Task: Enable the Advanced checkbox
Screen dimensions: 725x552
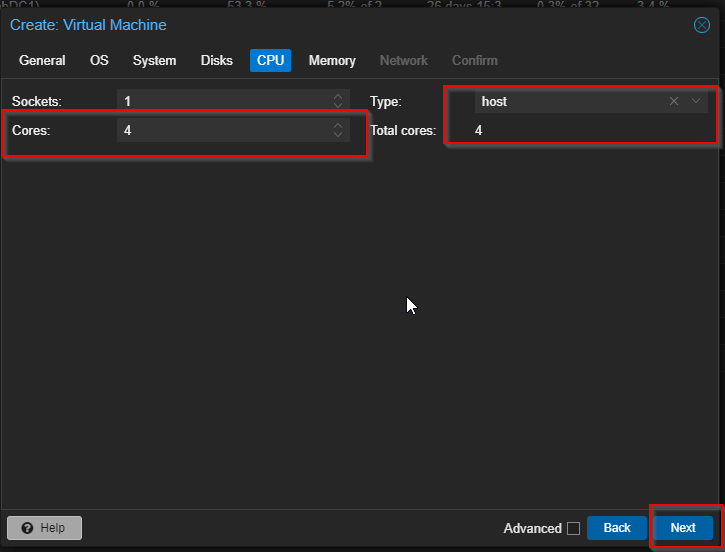Action: (573, 528)
